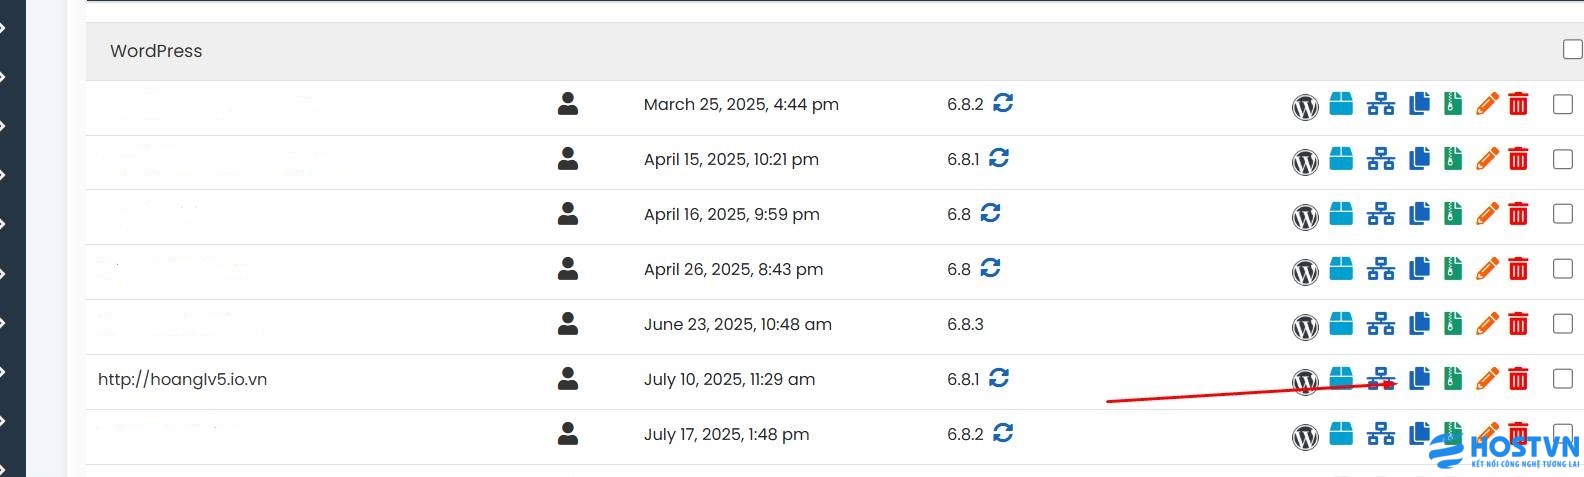Viewport: 1584px width, 477px height.
Task: Click the blue box icon in March 25 row
Action: click(1341, 104)
